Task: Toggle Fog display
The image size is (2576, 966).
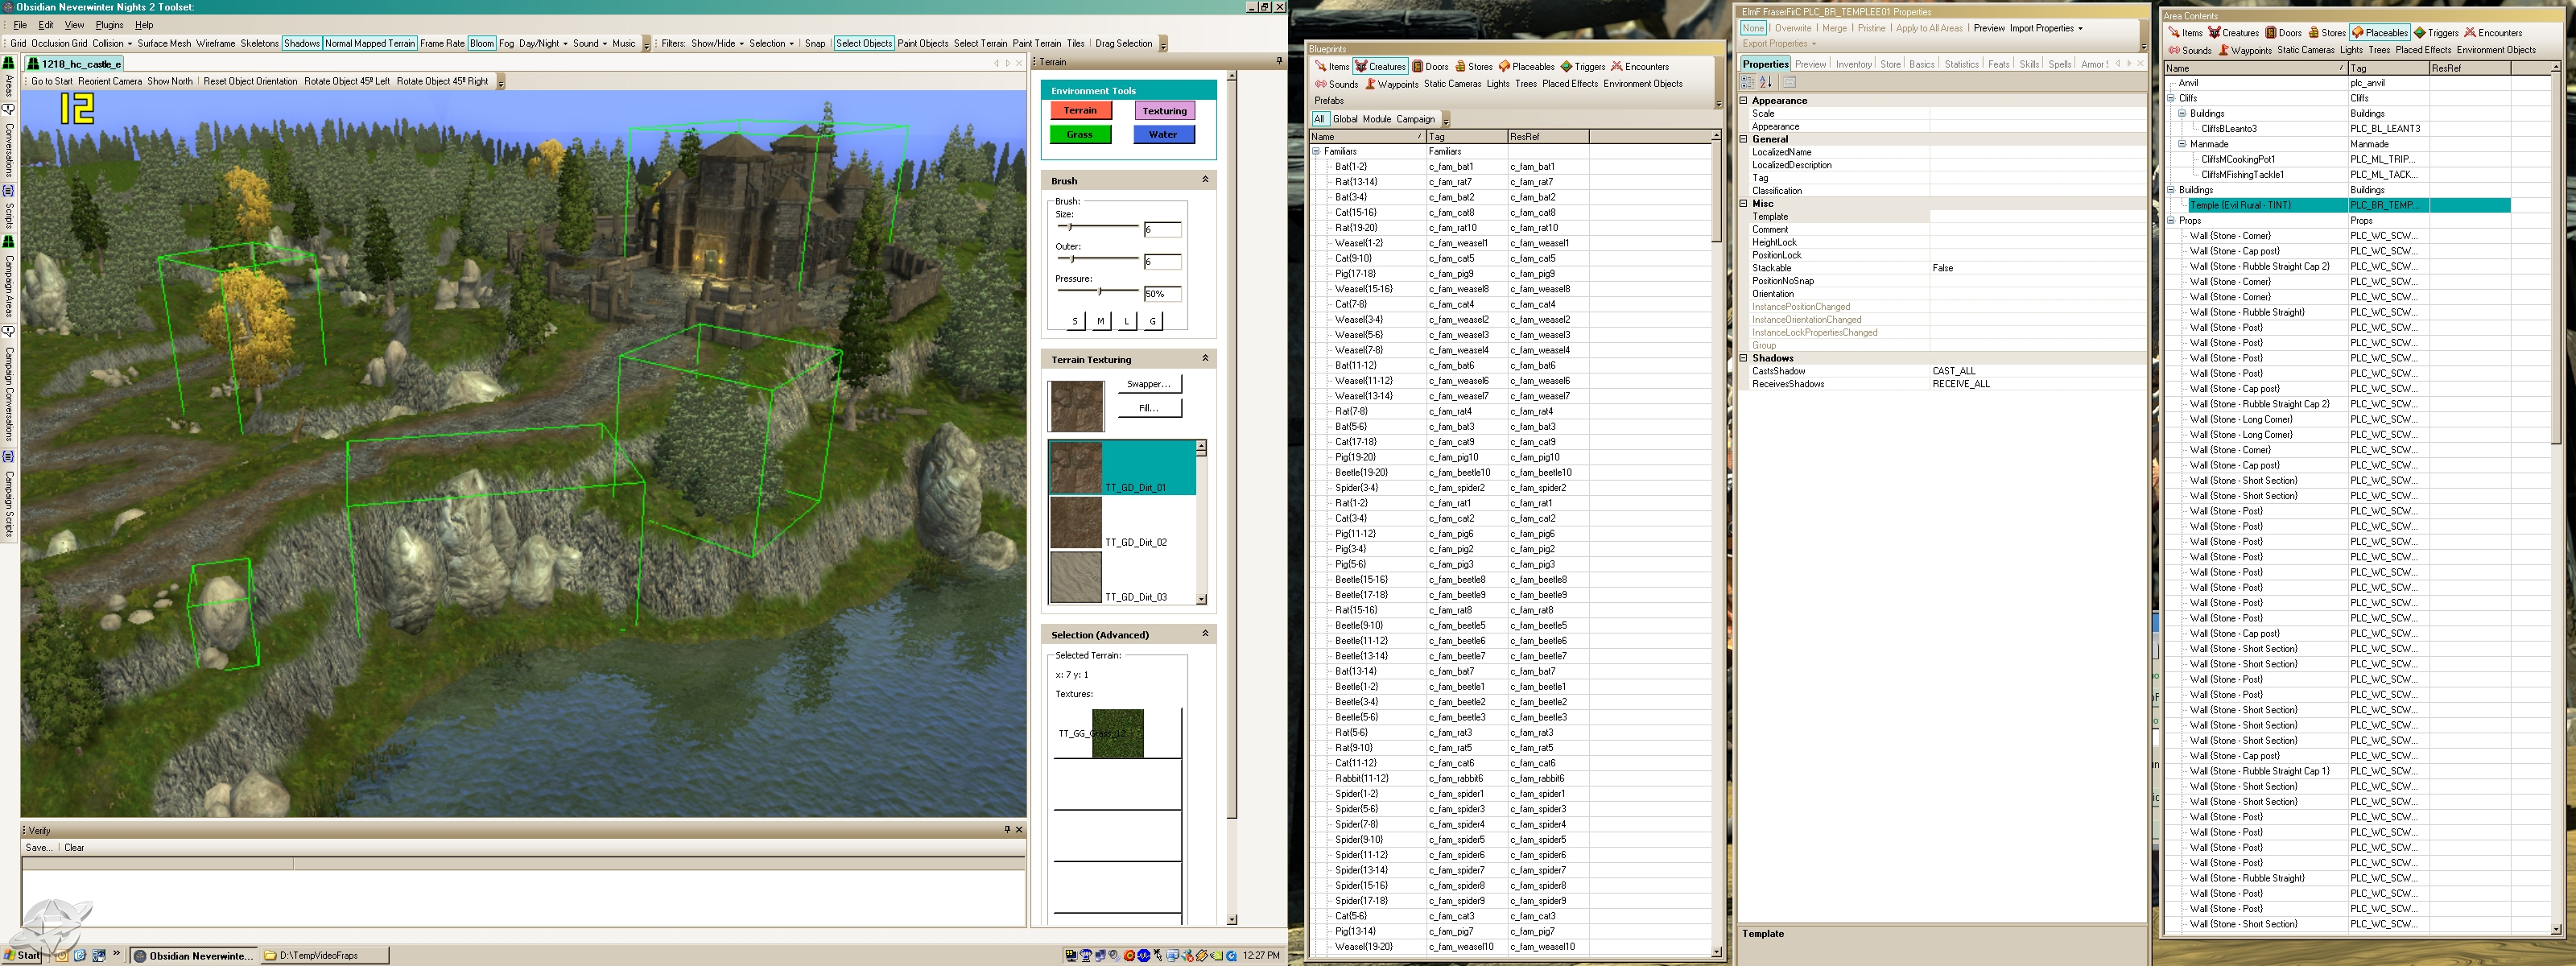Action: [506, 43]
